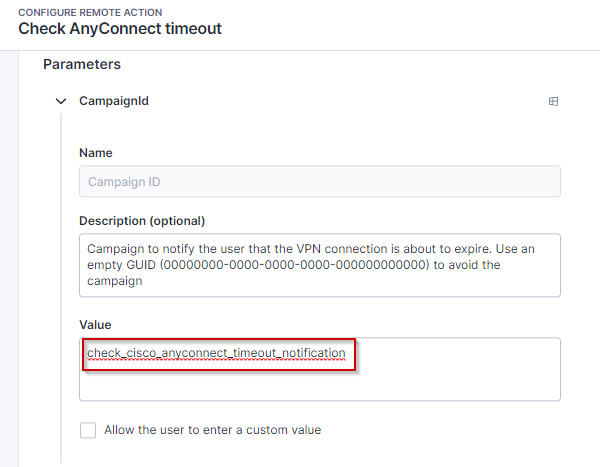600x467 pixels.
Task: Select the CampaignId parameter header label
Action: [114, 101]
